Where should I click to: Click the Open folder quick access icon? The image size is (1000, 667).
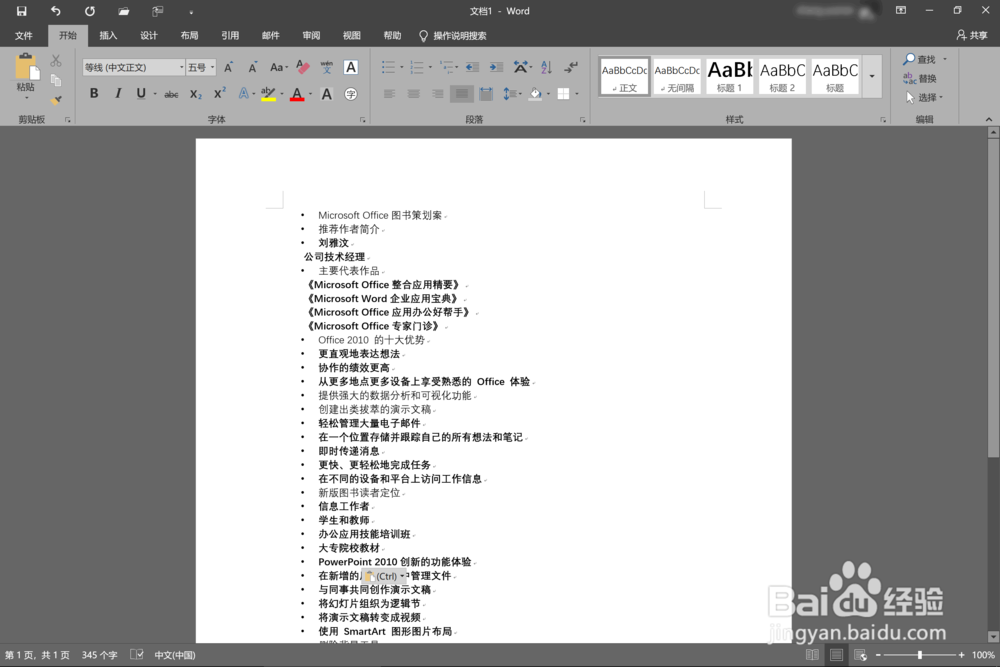click(x=124, y=11)
